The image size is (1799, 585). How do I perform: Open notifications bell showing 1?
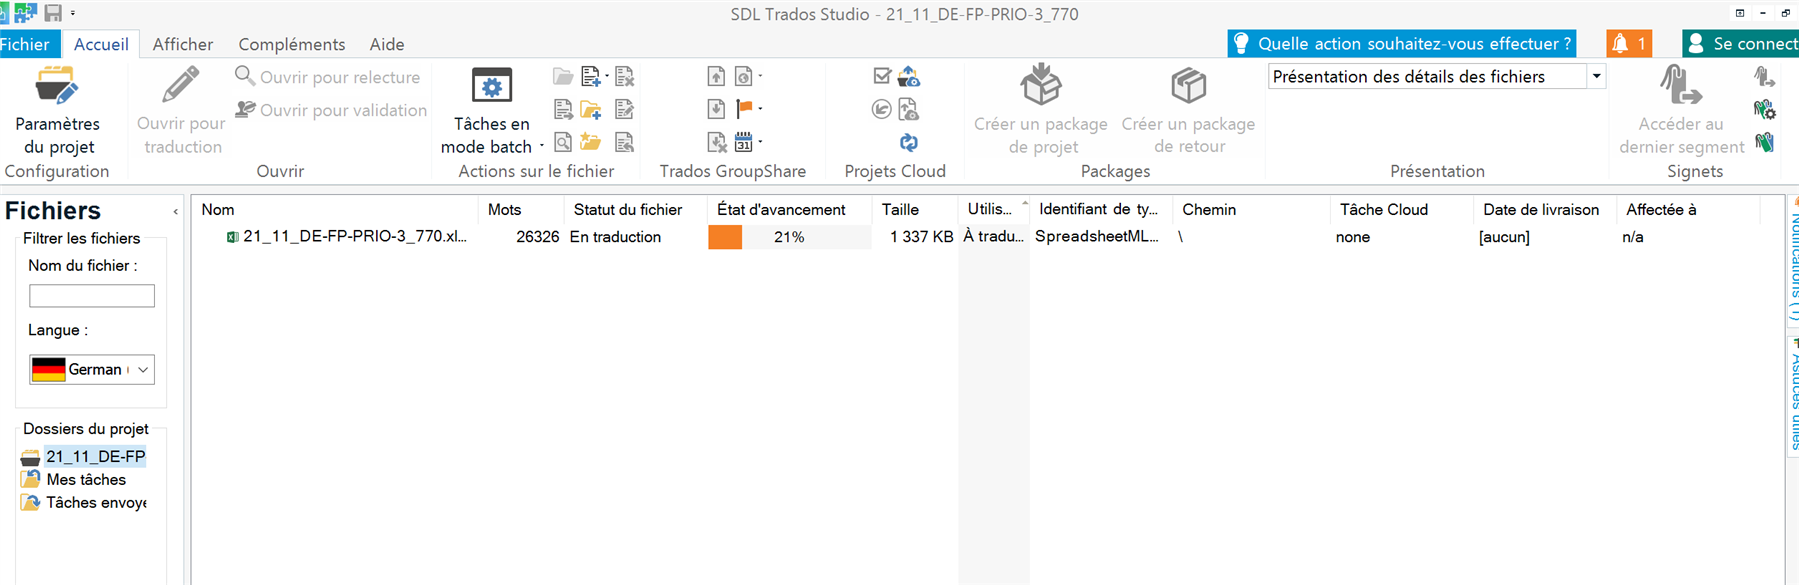point(1629,44)
